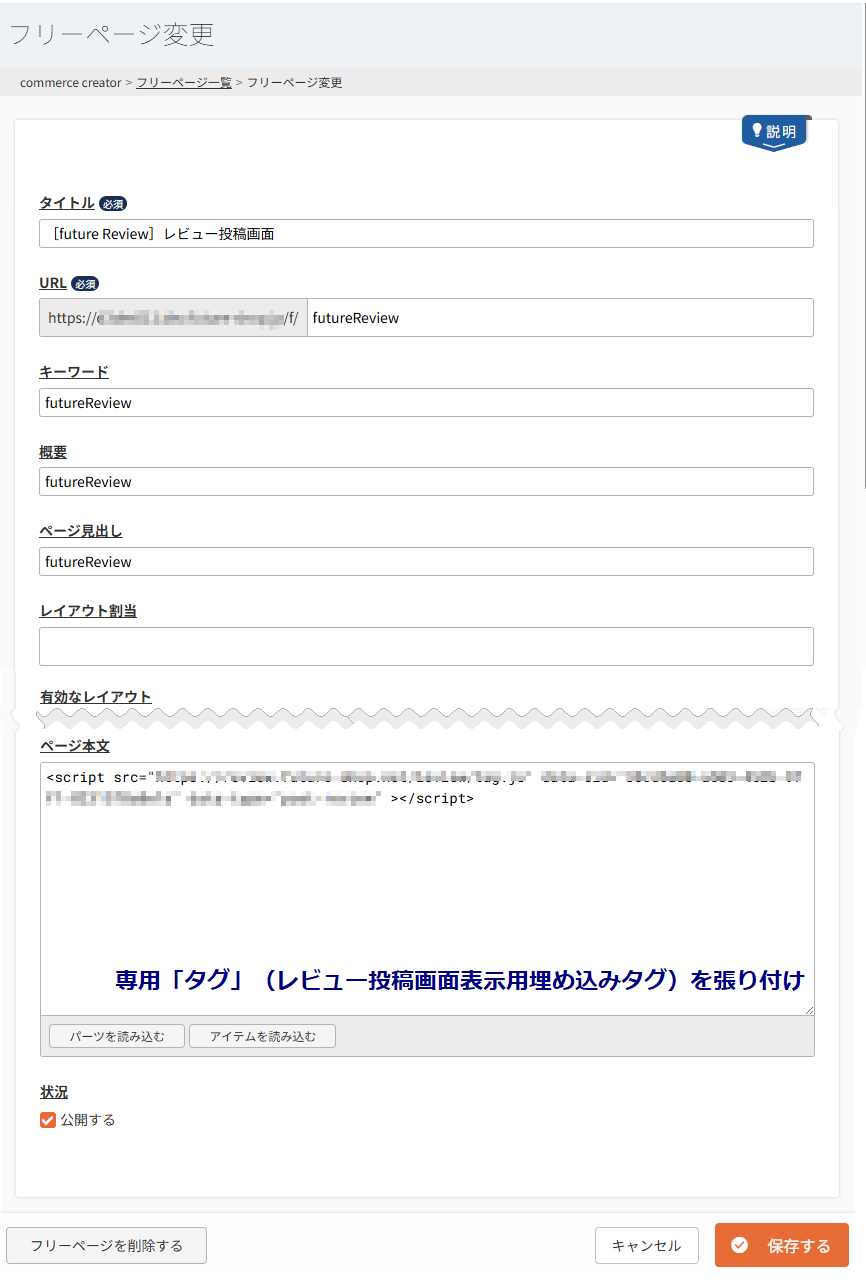The width and height of the screenshot is (866, 1287).
Task: Click the アイテムを読み込む button
Action: click(262, 1036)
